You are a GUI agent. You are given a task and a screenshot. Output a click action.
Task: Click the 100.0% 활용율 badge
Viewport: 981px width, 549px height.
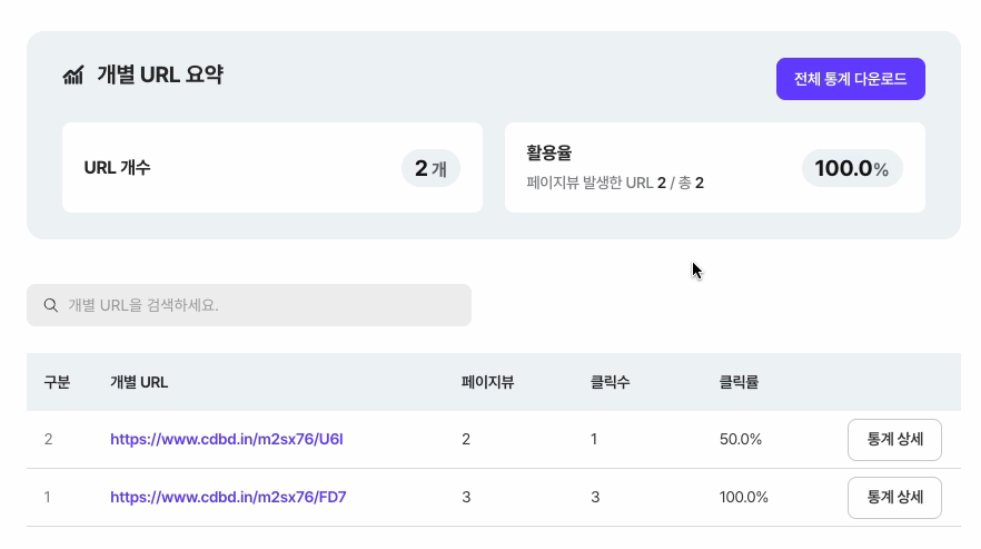click(852, 169)
